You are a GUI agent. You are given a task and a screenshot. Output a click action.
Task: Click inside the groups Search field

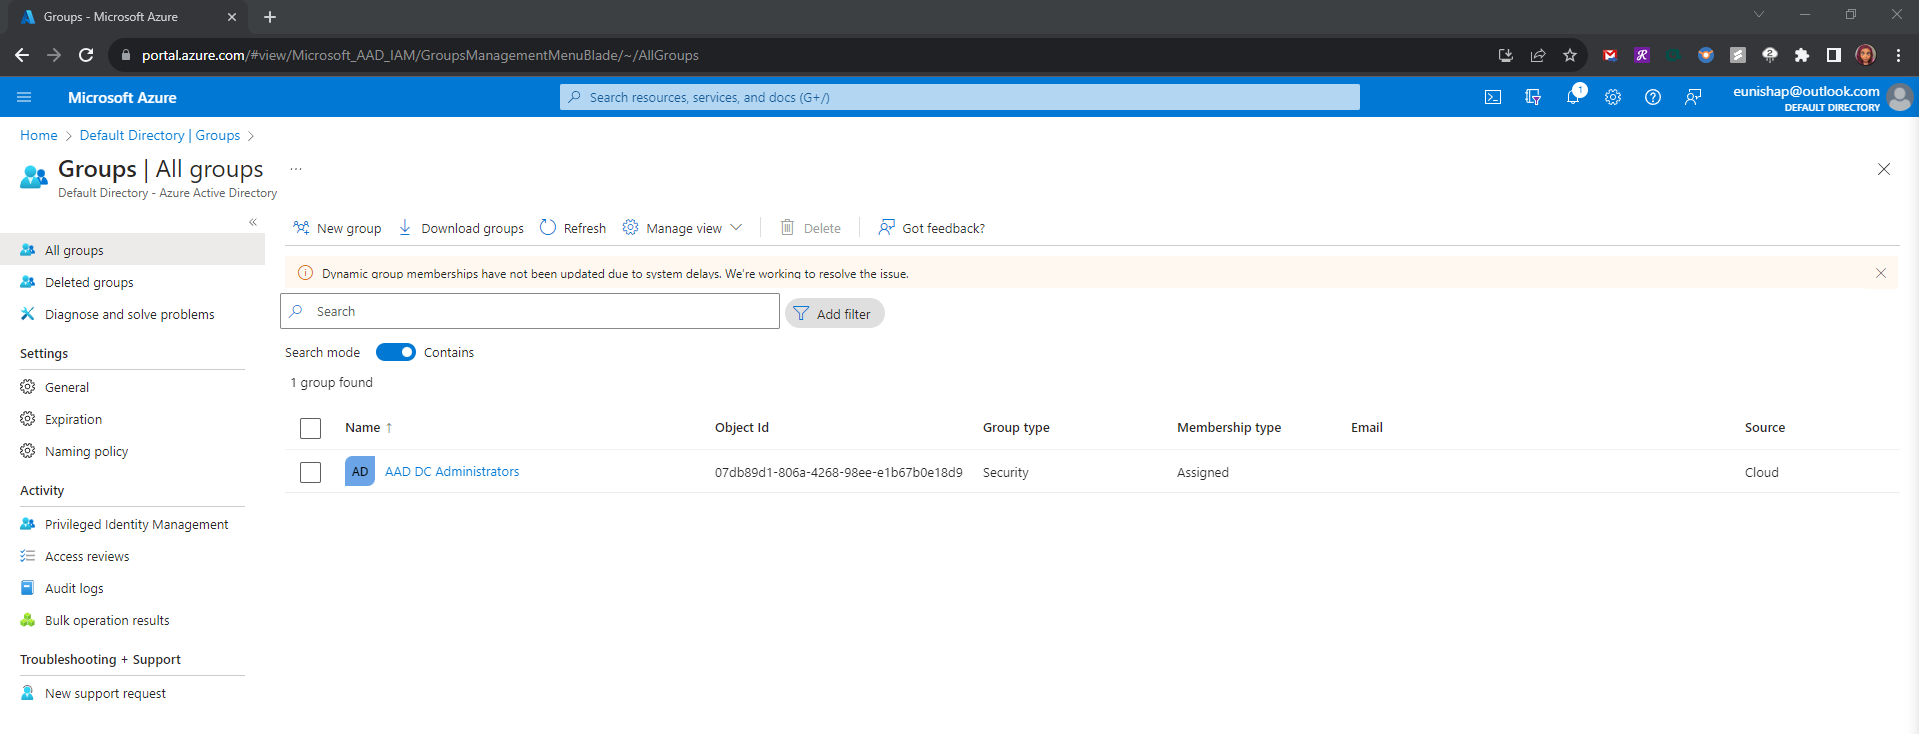(530, 311)
